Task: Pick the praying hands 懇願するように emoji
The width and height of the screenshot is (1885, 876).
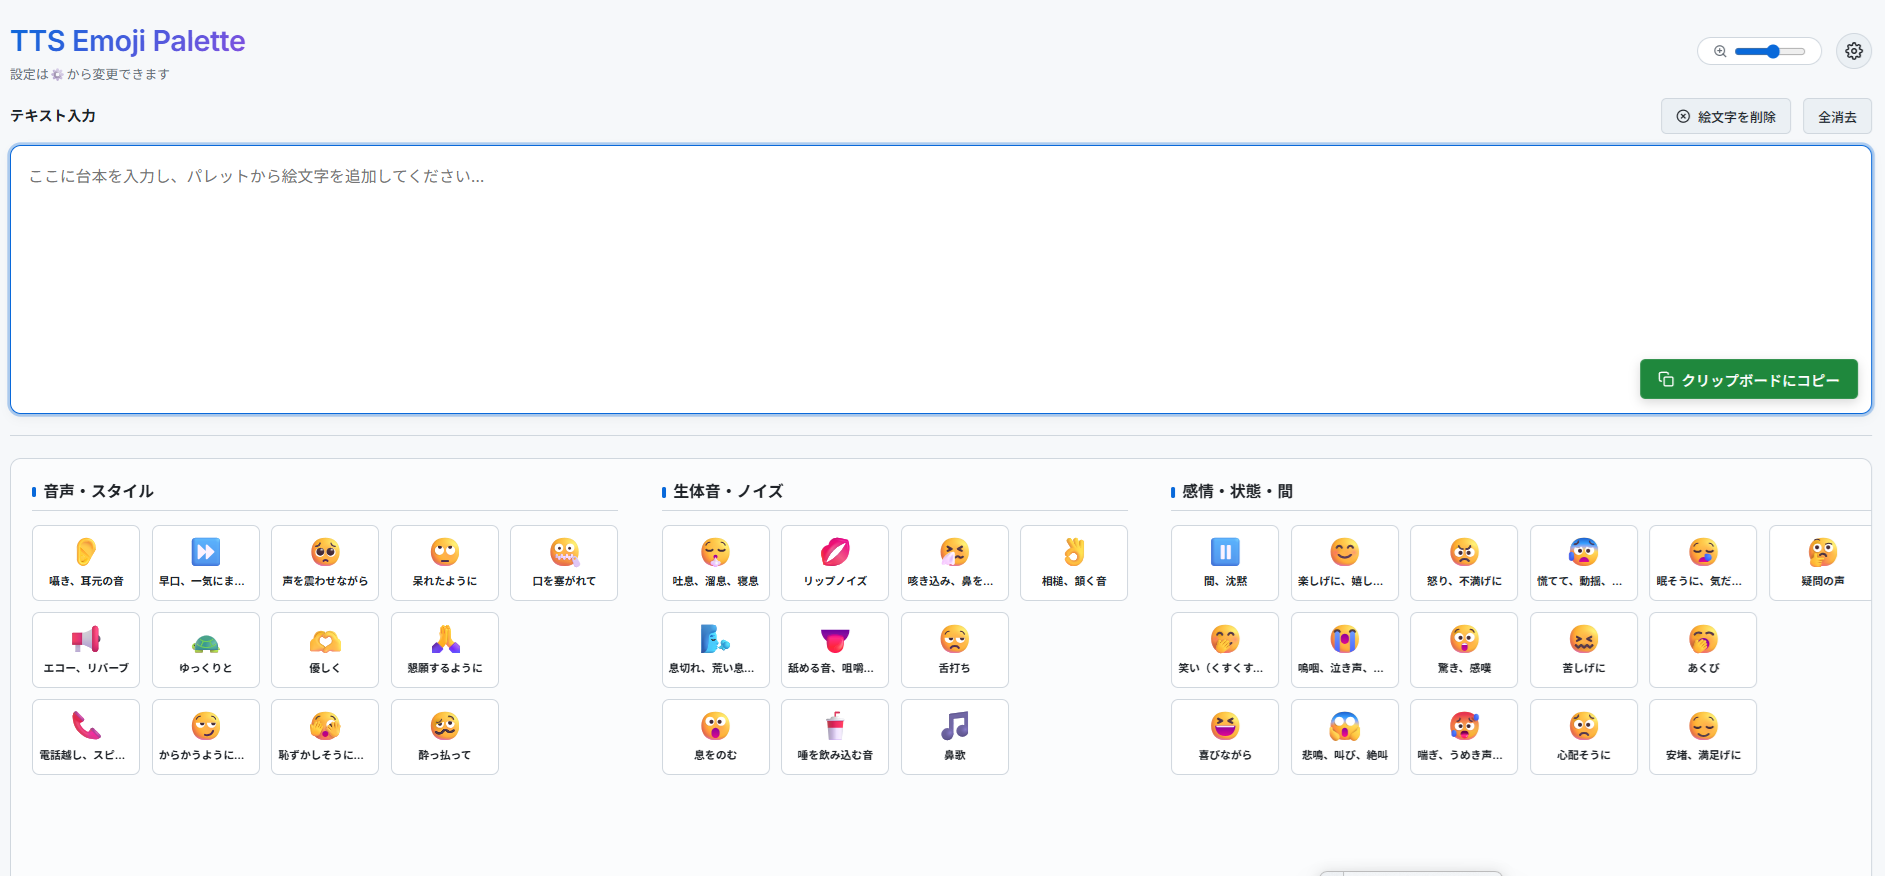Action: [444, 649]
